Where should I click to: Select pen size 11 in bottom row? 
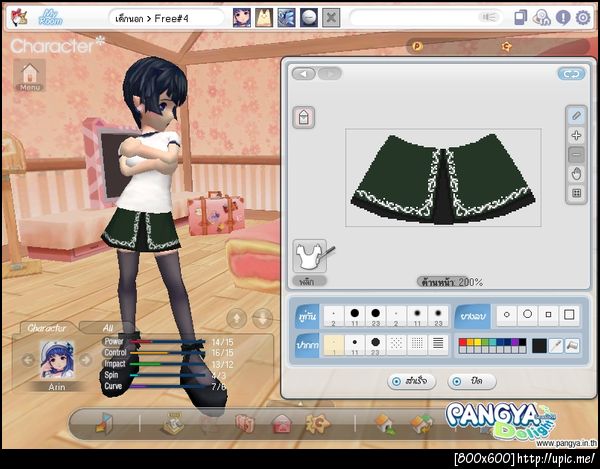click(355, 345)
